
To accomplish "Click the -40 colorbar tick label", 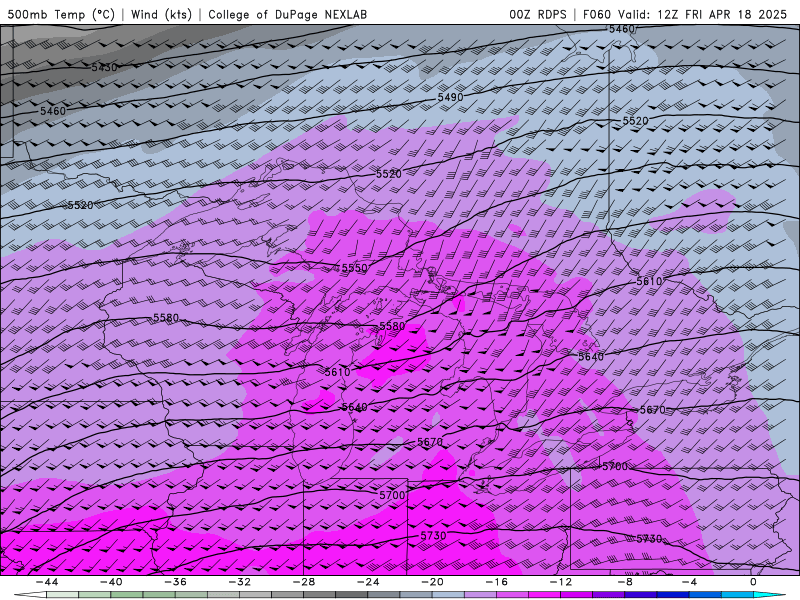I will click(x=111, y=582).
